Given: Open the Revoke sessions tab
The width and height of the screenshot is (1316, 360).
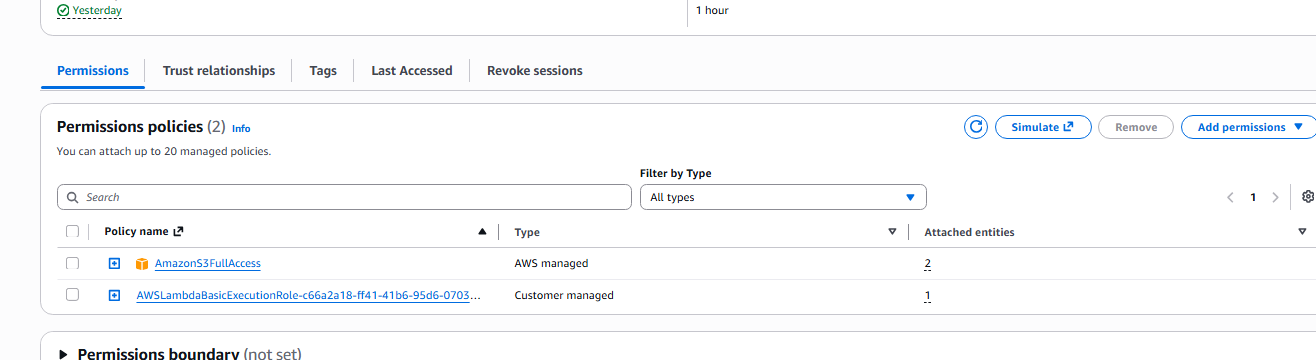Looking at the screenshot, I should point(535,71).
